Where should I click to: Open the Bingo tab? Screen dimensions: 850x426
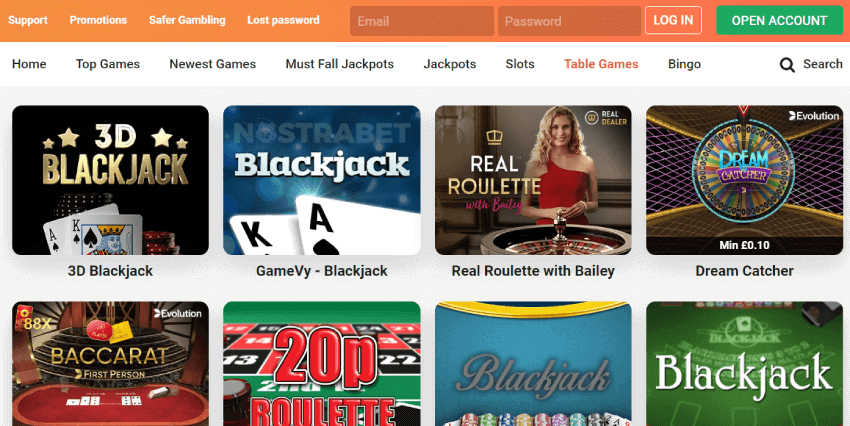click(684, 64)
